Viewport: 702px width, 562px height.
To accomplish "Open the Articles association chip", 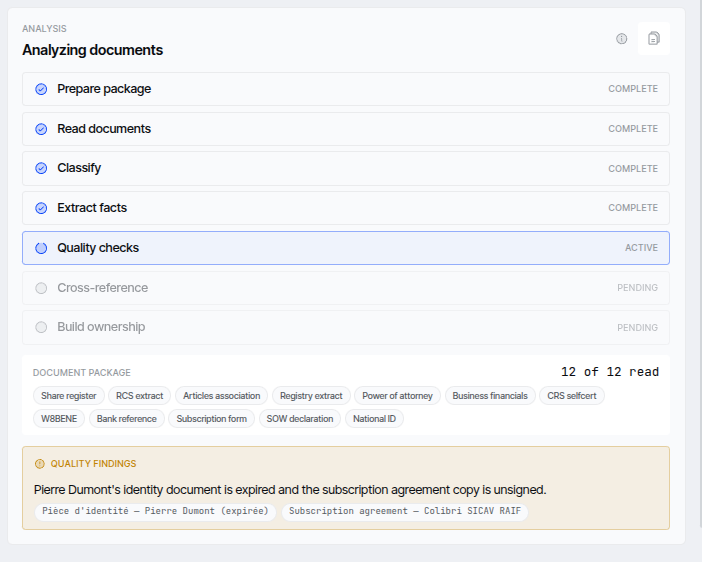I will [221, 396].
